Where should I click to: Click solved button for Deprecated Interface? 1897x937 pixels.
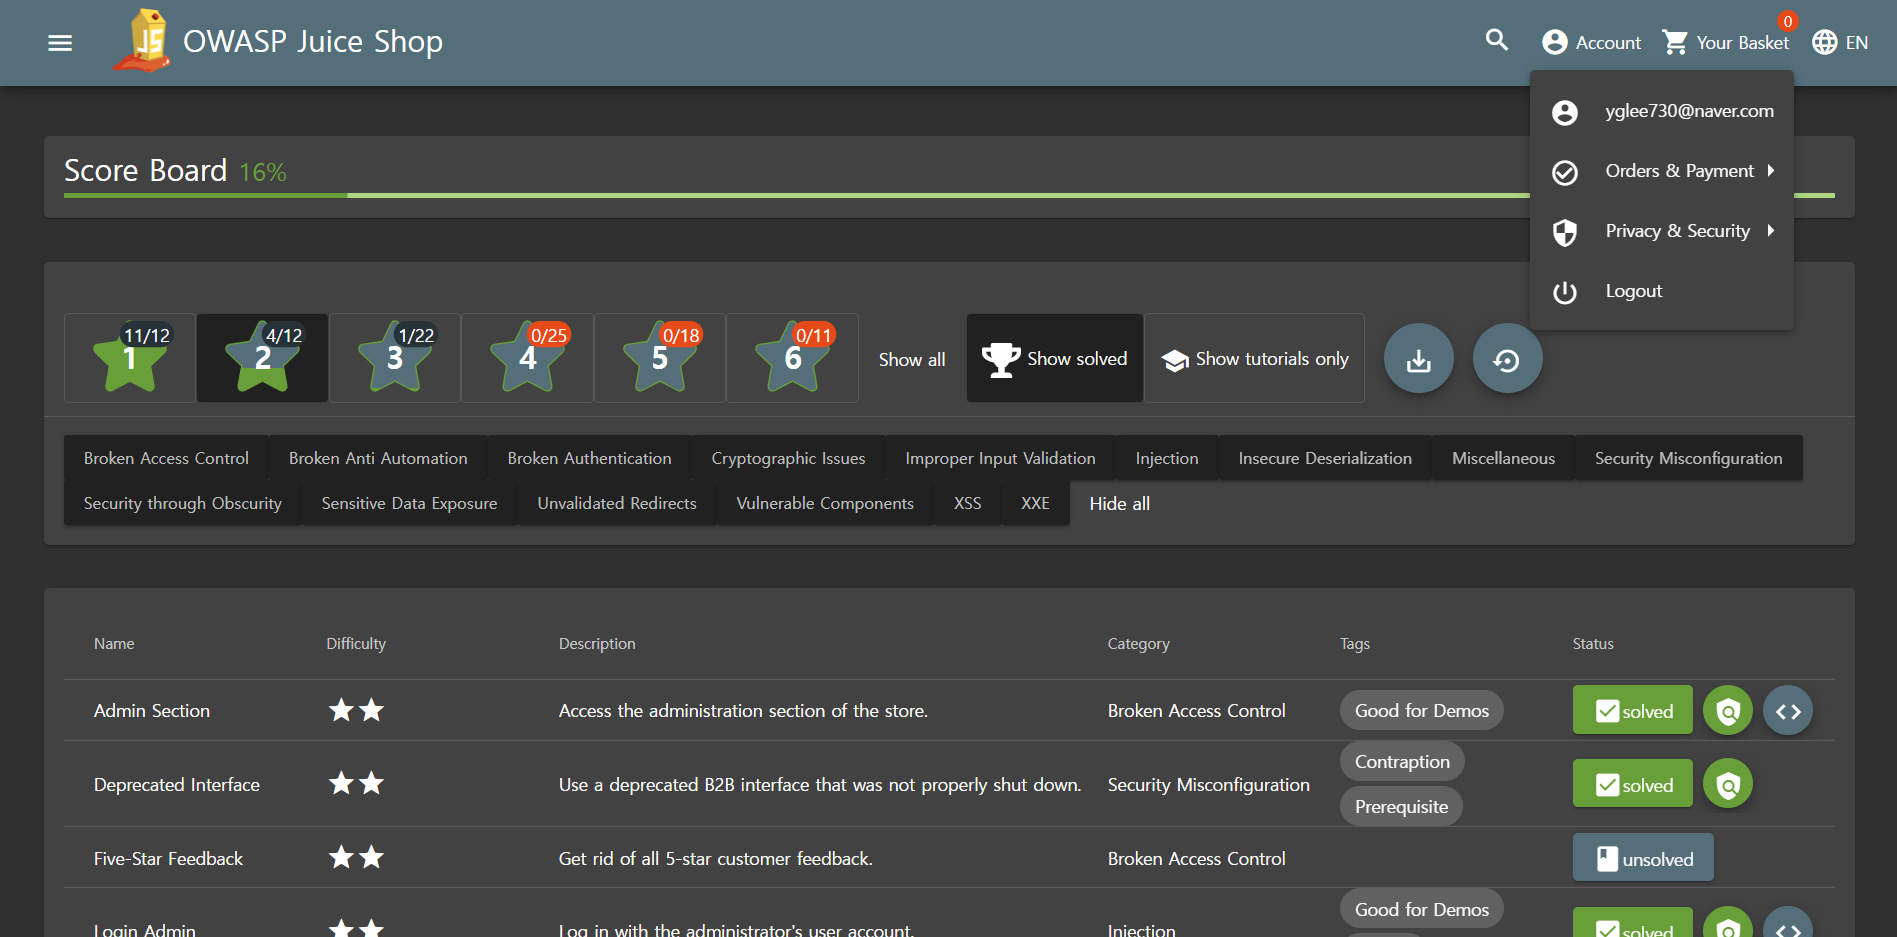pyautogui.click(x=1632, y=784)
